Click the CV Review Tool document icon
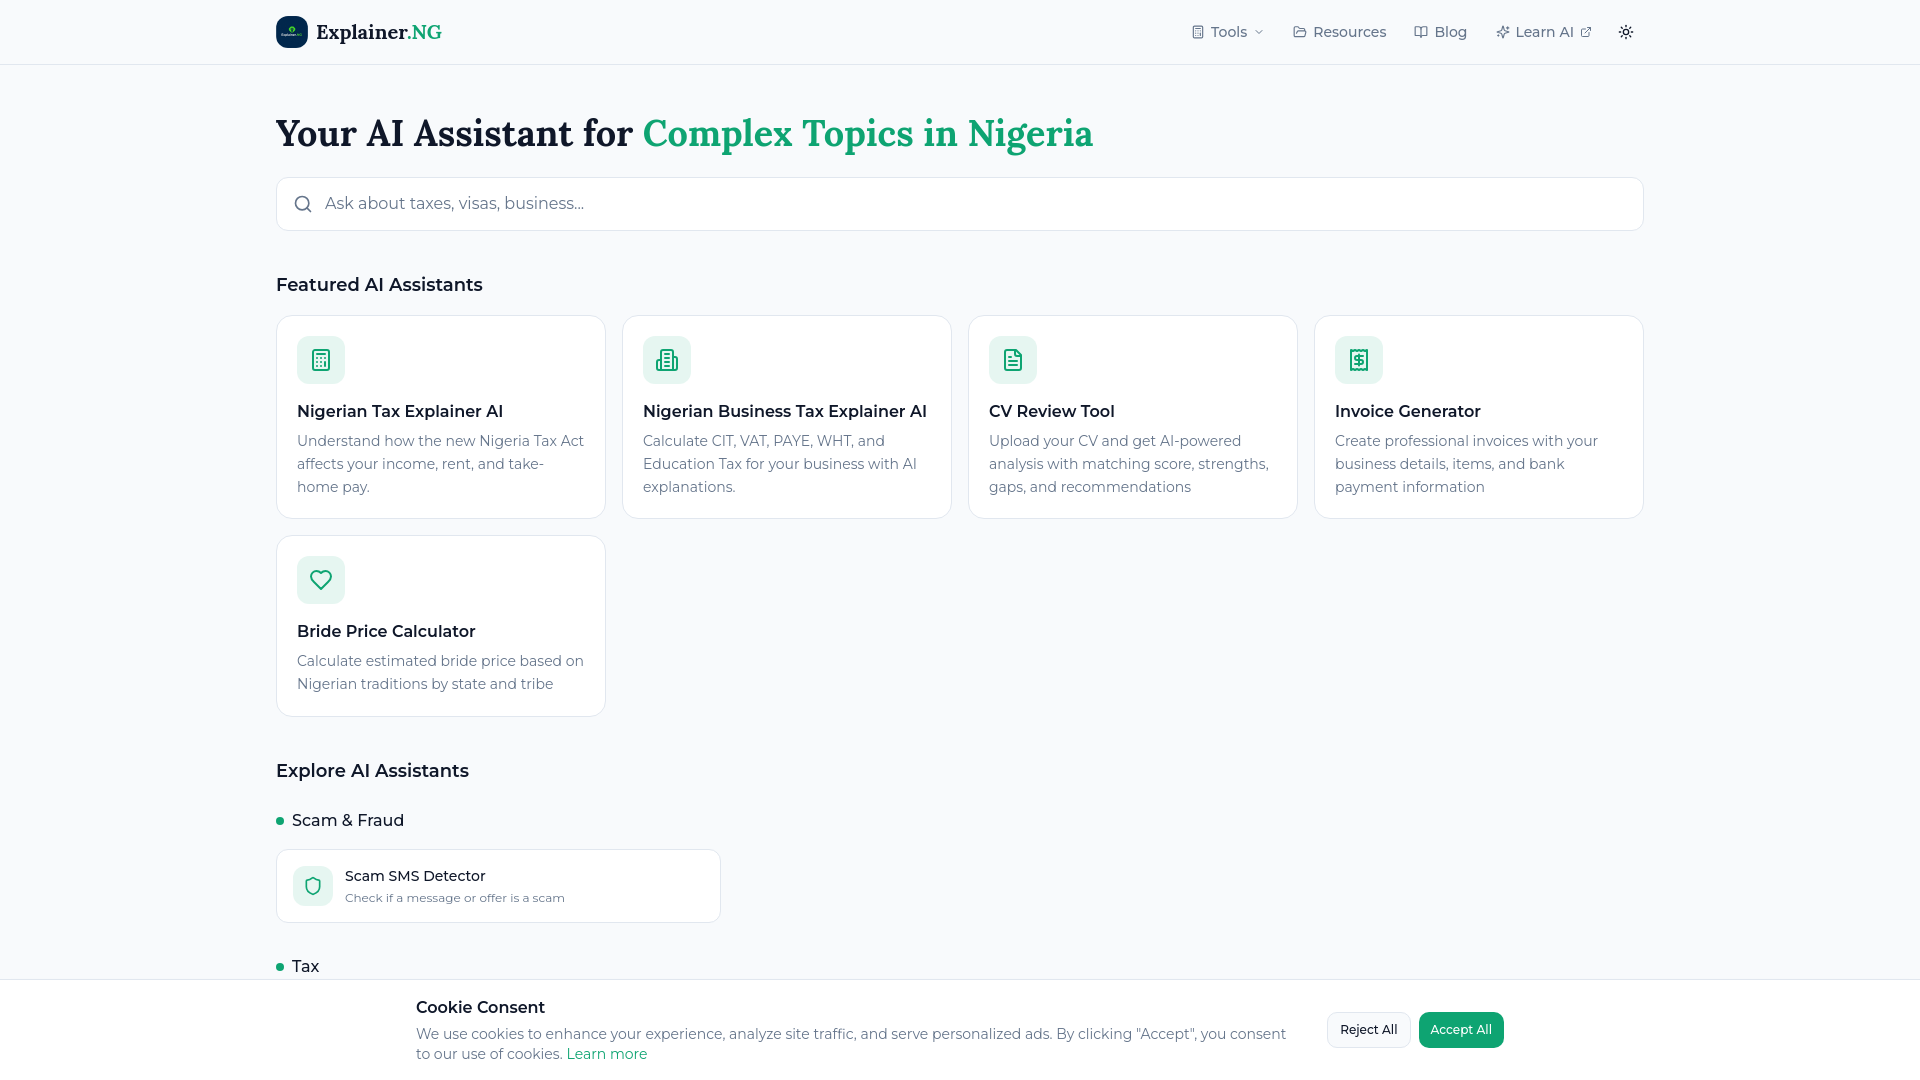This screenshot has height=1080, width=1920. point(1012,359)
